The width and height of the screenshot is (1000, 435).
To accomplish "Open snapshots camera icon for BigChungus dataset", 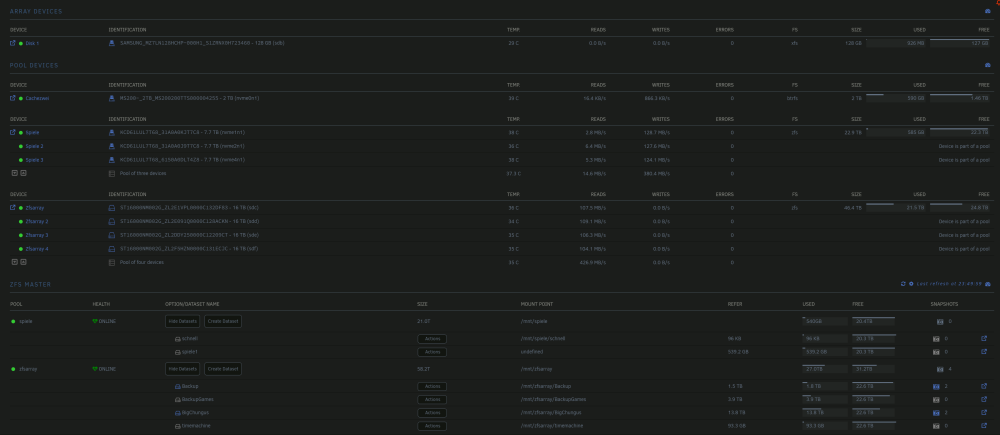I will pyautogui.click(x=936, y=413).
